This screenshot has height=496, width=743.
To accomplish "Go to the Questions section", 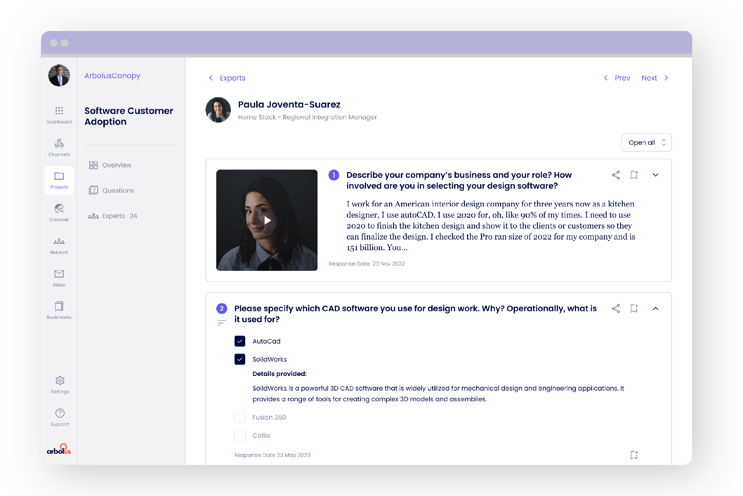I will pos(111,190).
